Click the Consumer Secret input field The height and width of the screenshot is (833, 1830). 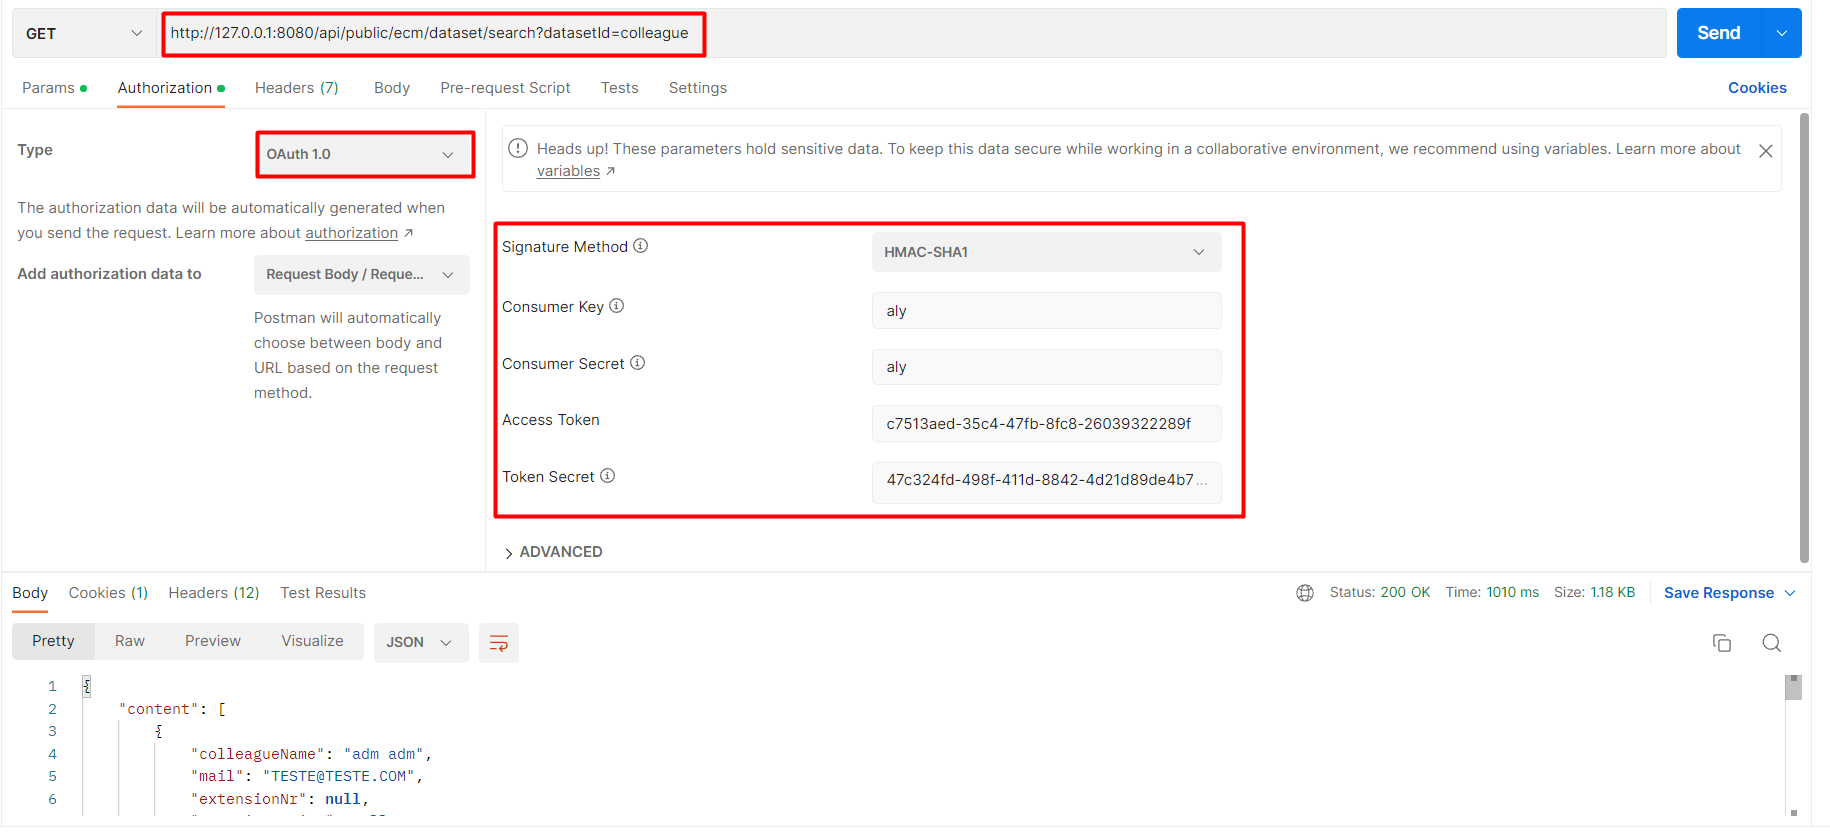(x=1047, y=367)
